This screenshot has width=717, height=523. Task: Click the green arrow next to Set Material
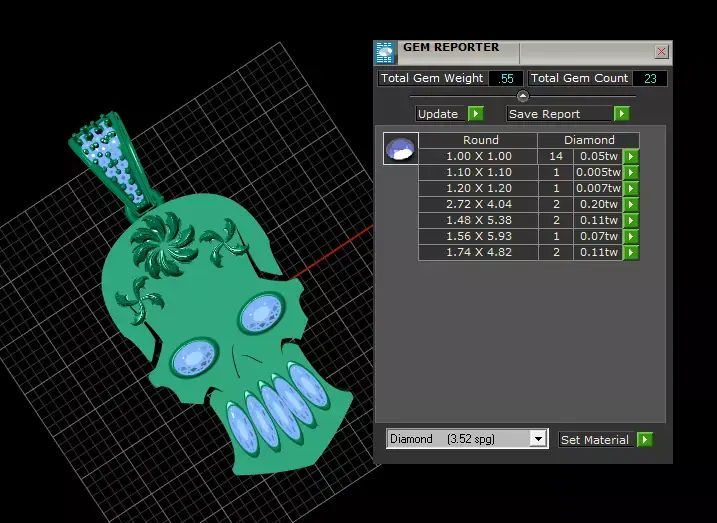[645, 440]
